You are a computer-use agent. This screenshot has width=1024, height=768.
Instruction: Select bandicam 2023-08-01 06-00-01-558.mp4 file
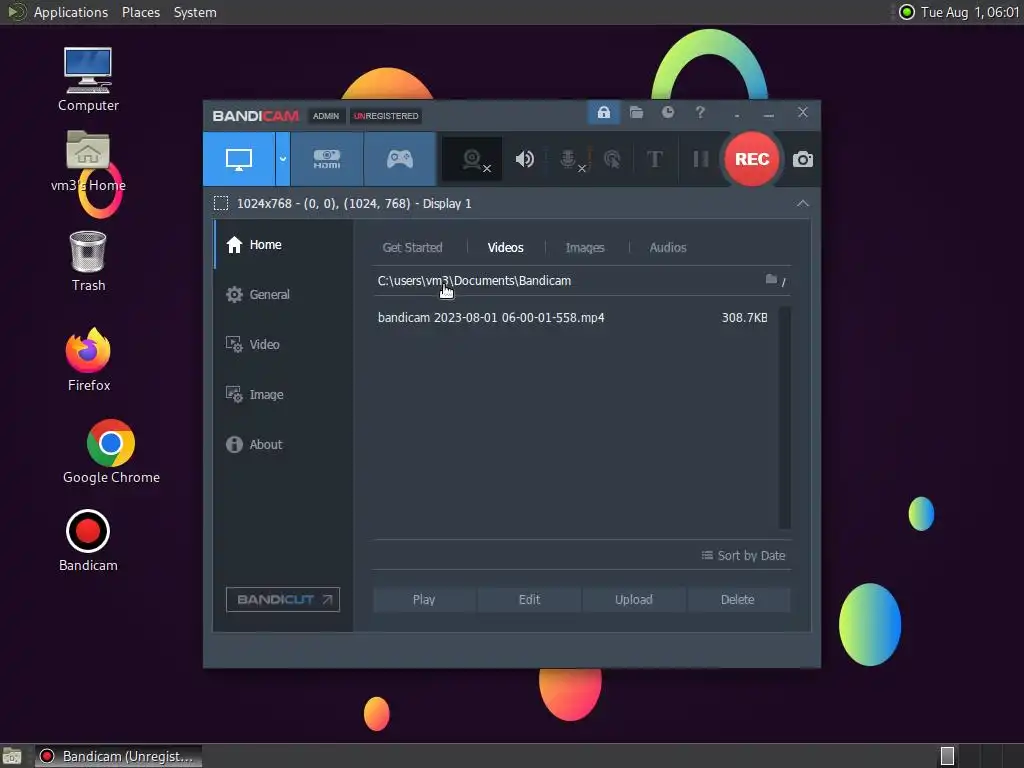pyautogui.click(x=491, y=318)
